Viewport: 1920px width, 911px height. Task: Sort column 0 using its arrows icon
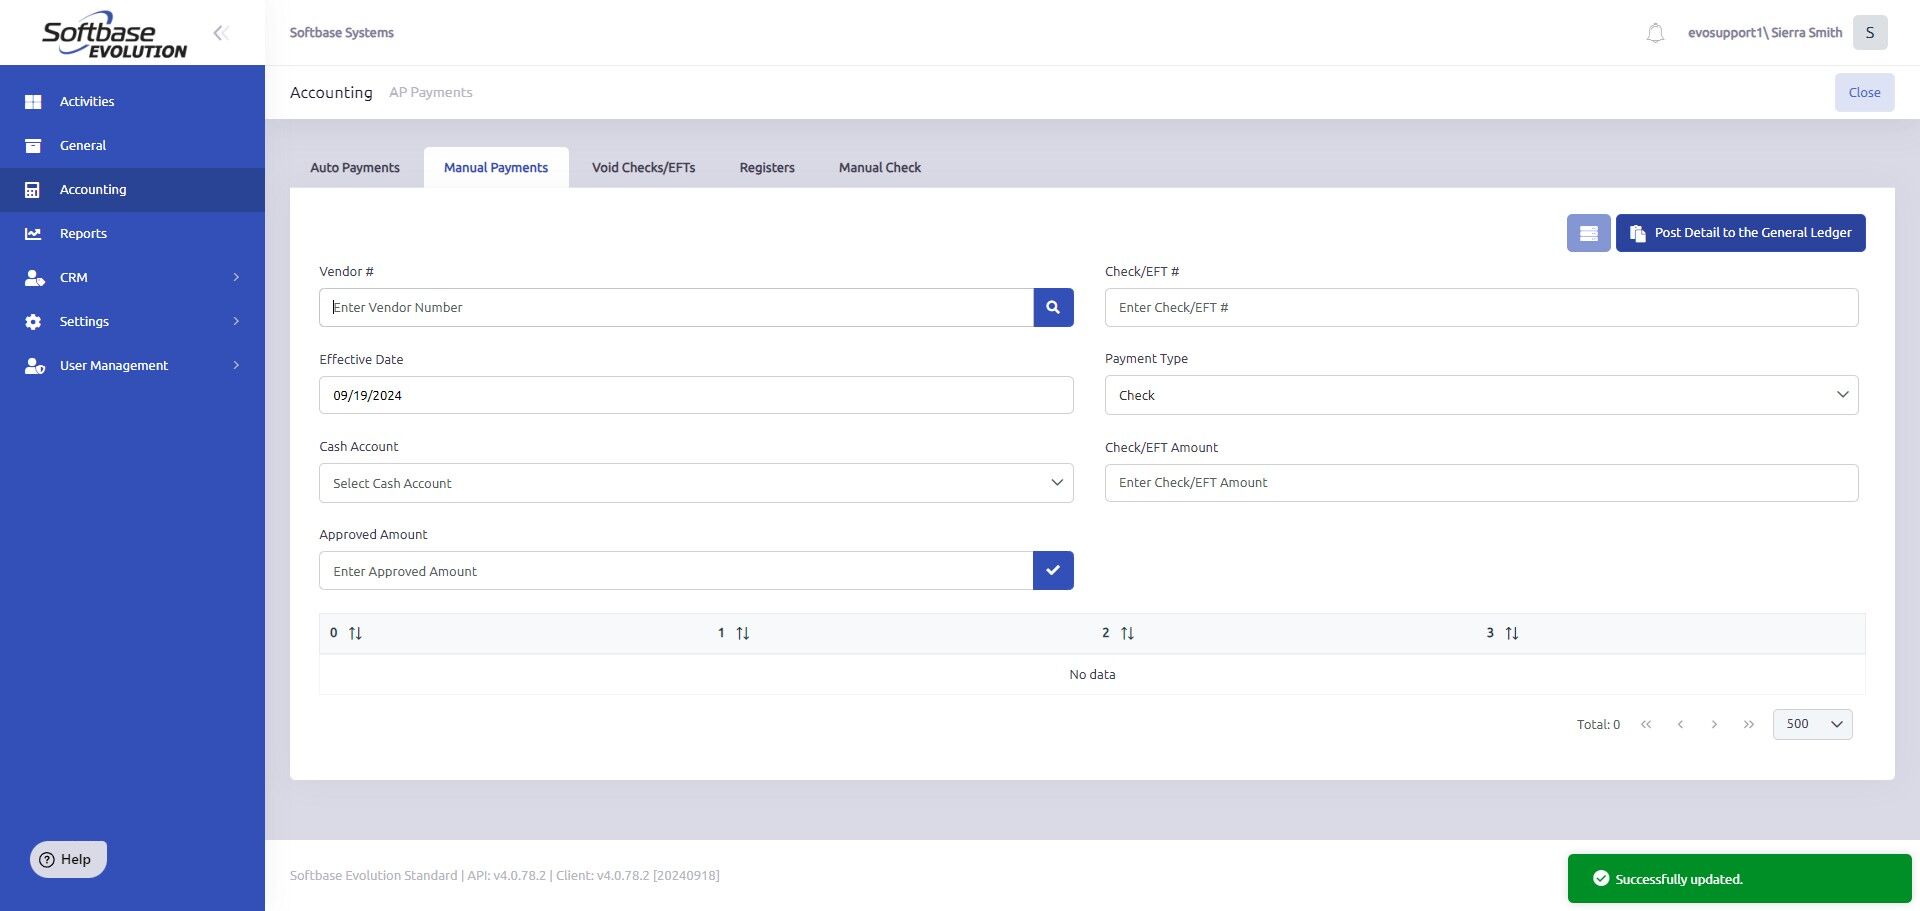(355, 633)
